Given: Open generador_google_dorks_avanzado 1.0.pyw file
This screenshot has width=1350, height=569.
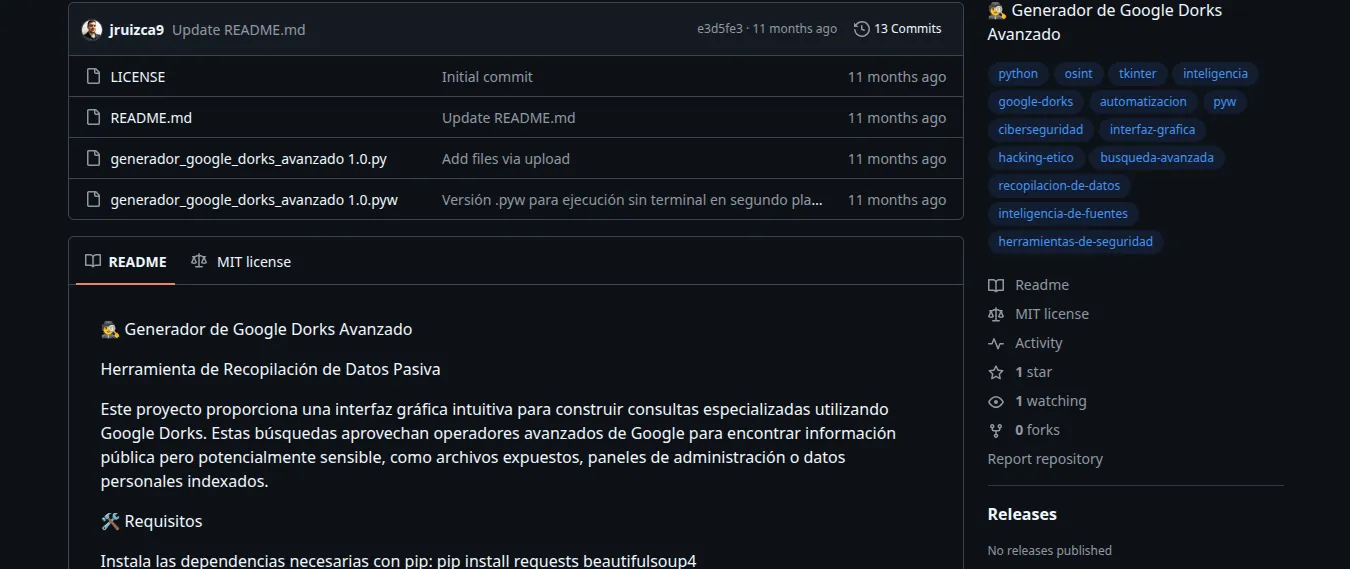Looking at the screenshot, I should 254,200.
